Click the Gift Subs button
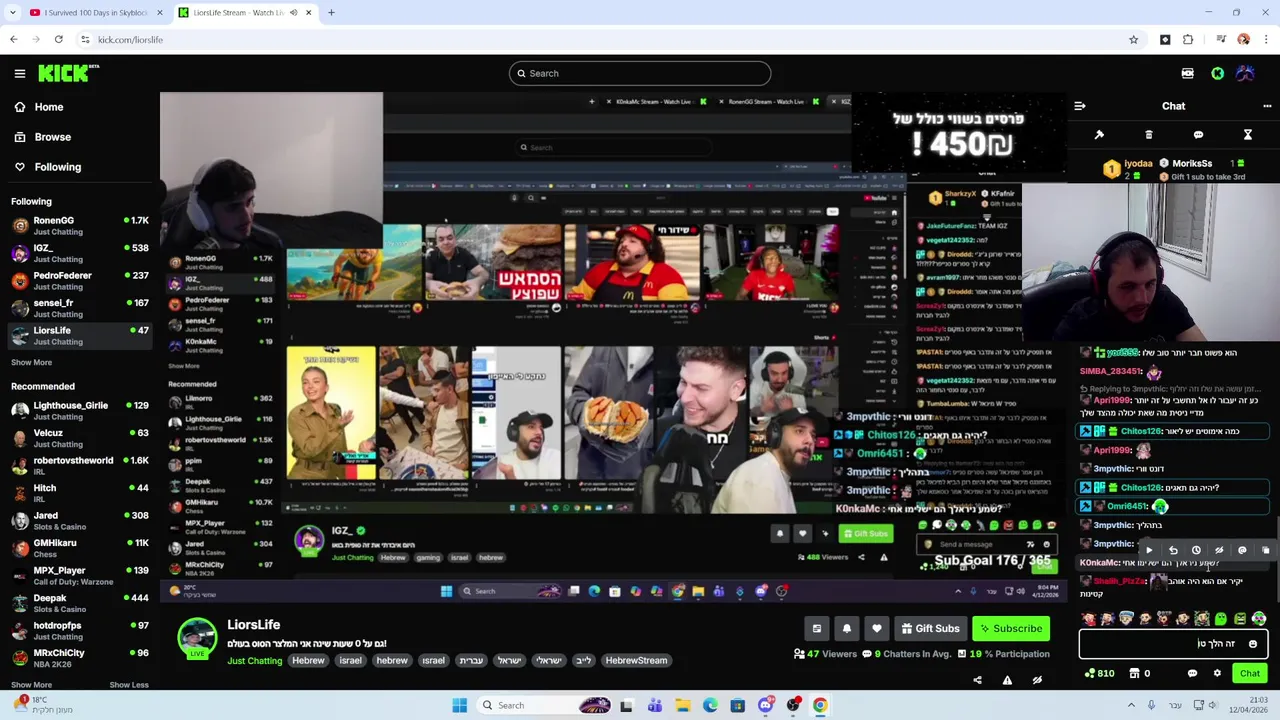1280x720 pixels. coord(930,628)
